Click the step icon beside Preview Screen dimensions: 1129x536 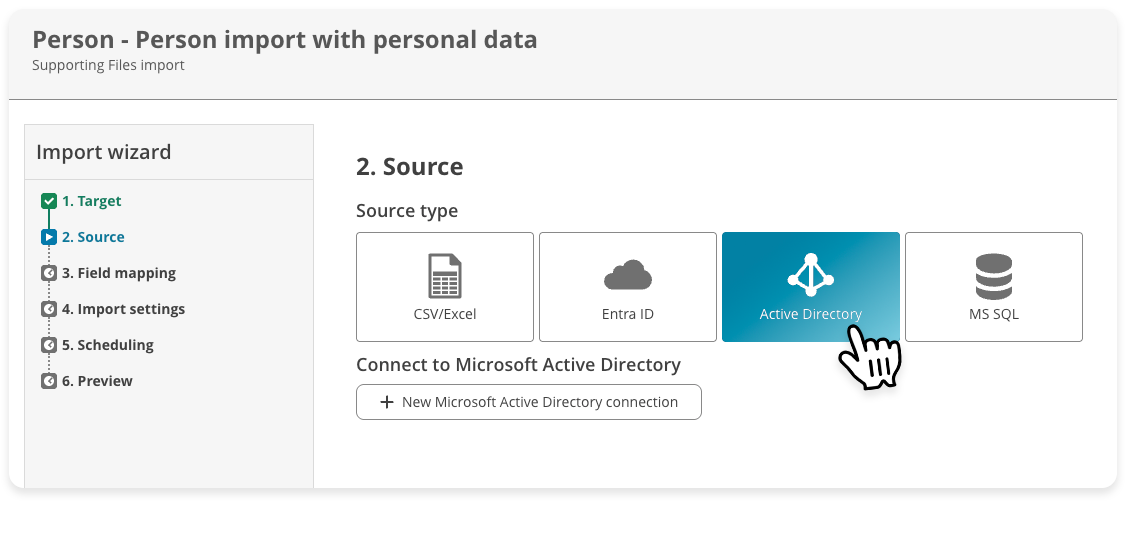tap(48, 381)
